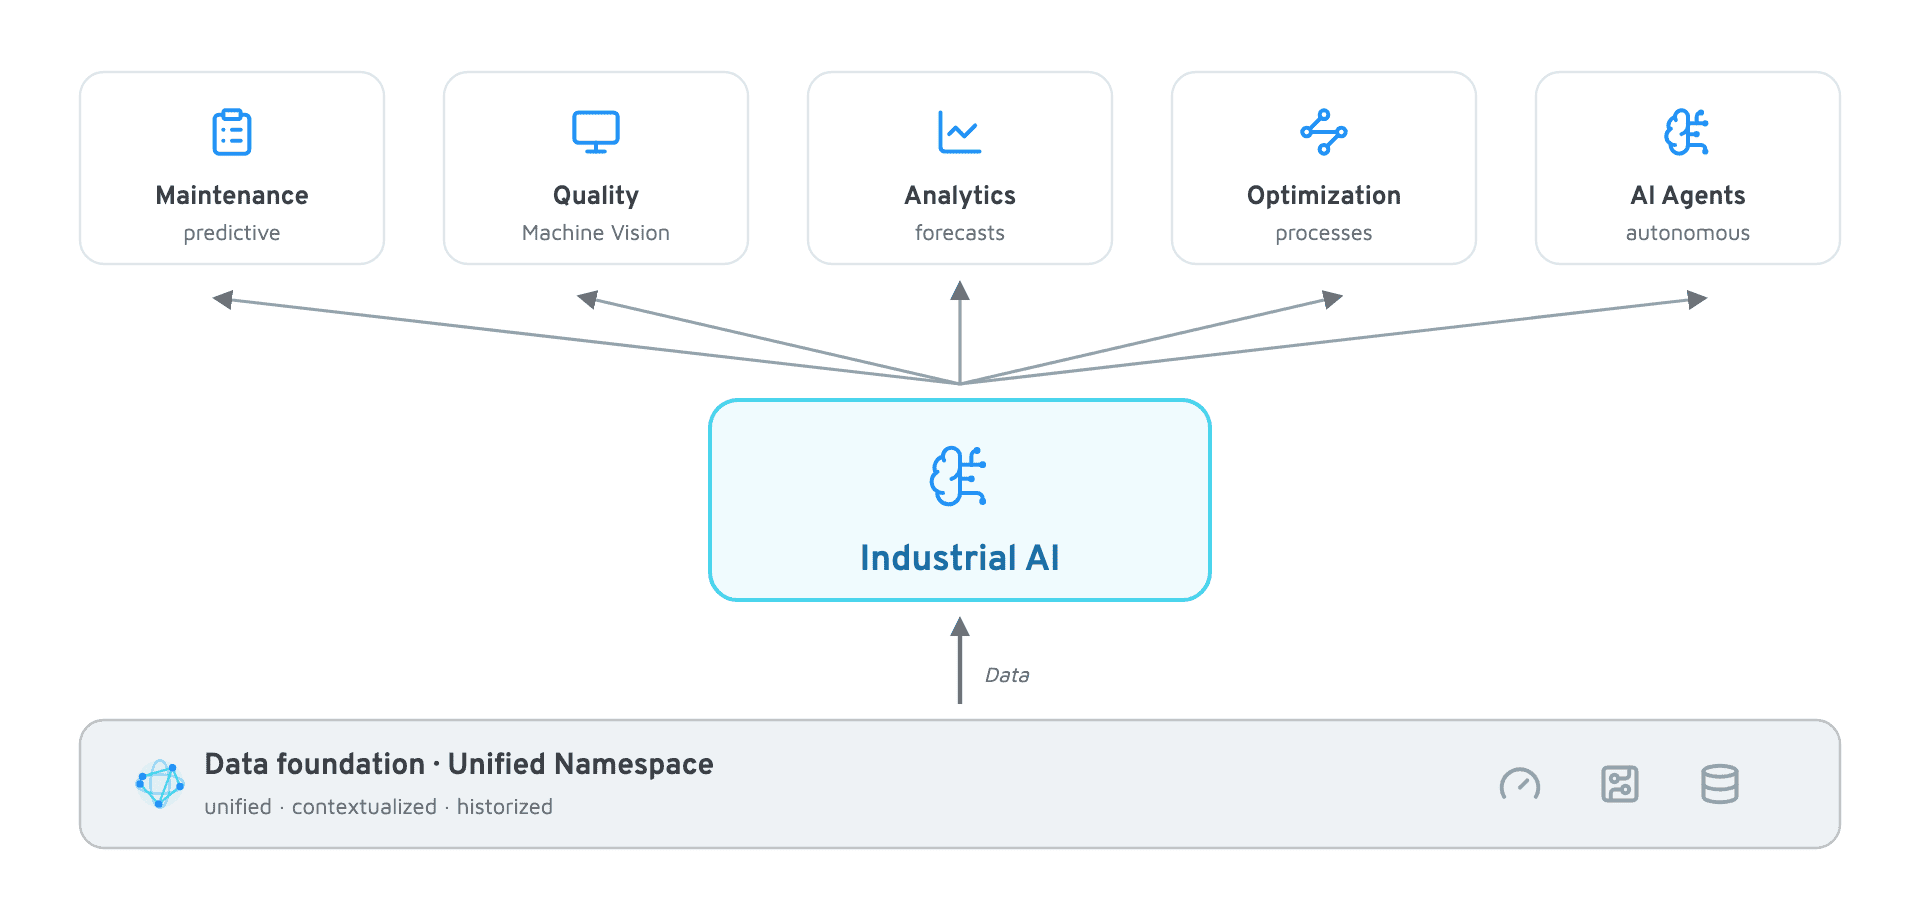Click the 'Data' arrow label
This screenshot has height=920, width=1920.
pyautogui.click(x=1007, y=675)
